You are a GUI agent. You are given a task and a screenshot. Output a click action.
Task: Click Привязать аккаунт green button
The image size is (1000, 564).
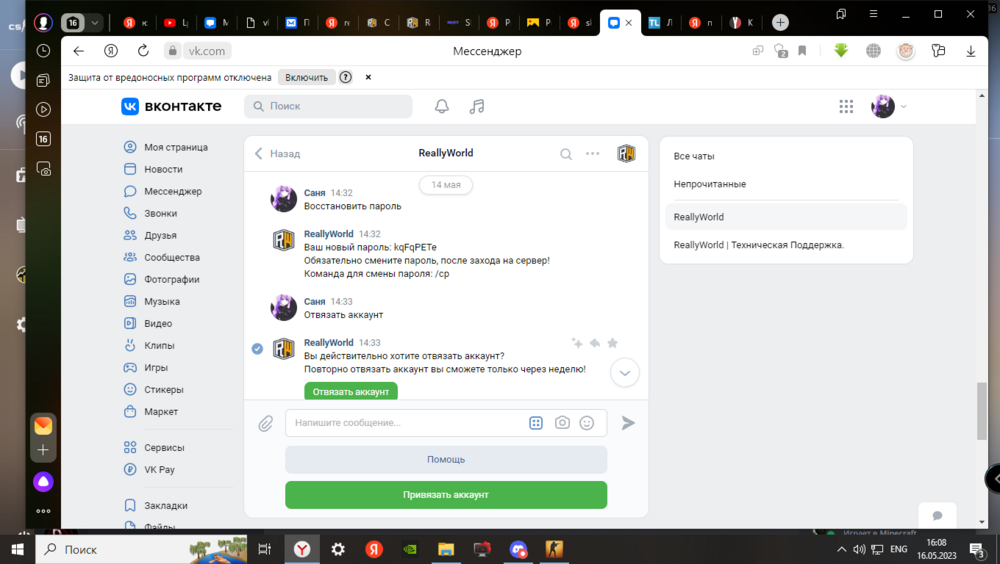click(x=446, y=495)
